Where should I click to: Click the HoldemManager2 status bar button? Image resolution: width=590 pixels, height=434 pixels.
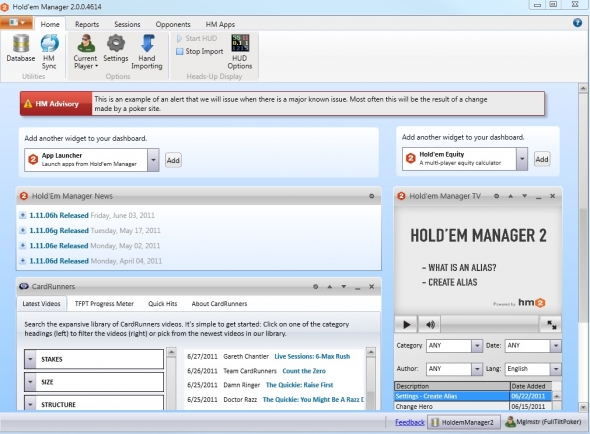point(465,422)
